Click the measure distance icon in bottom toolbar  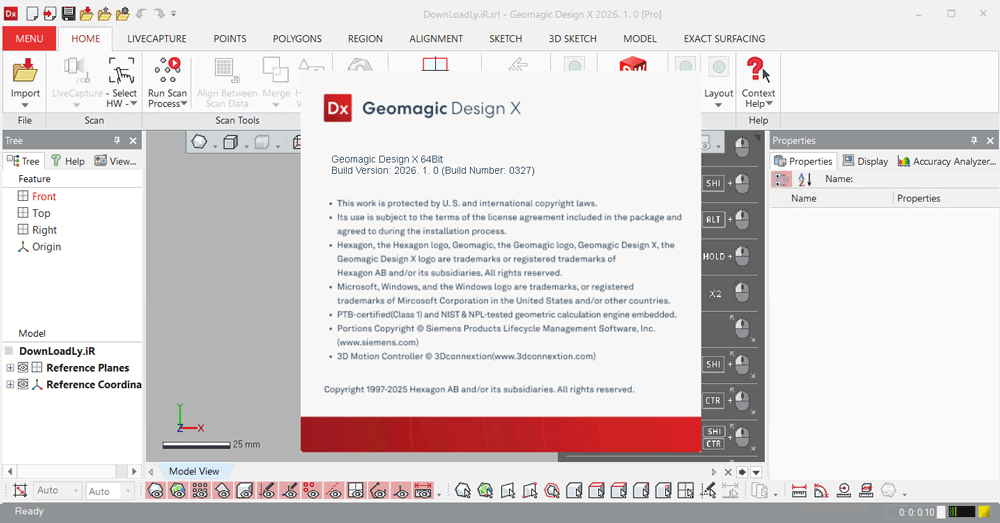click(798, 490)
